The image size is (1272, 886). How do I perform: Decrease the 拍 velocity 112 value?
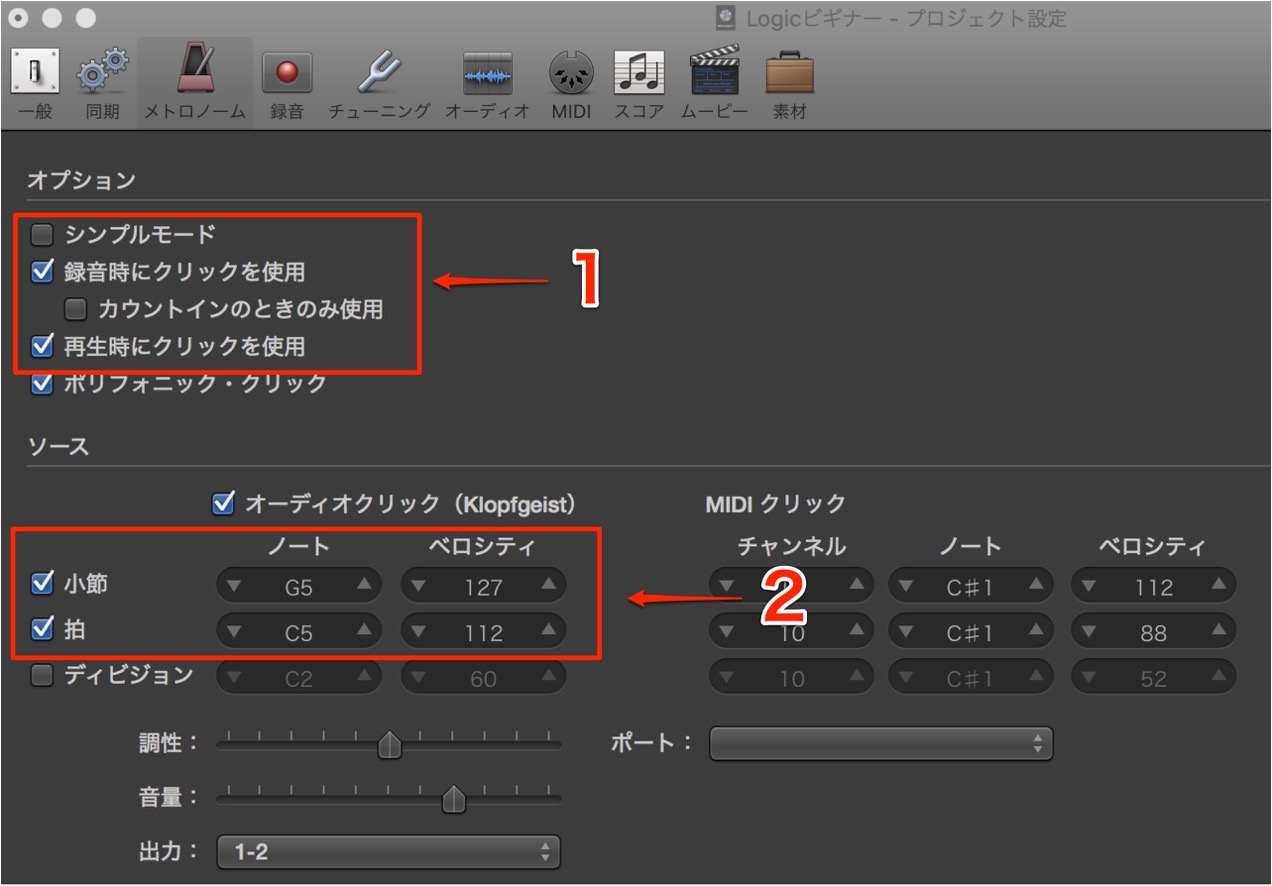click(418, 631)
